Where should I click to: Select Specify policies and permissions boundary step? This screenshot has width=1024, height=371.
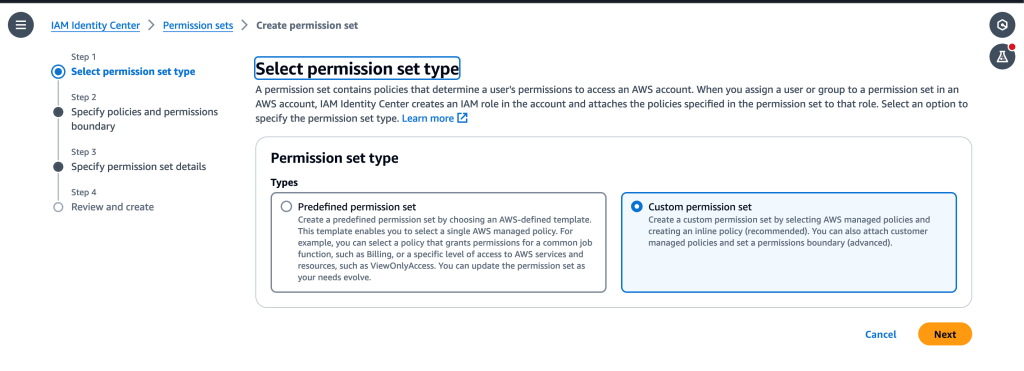click(x=145, y=119)
